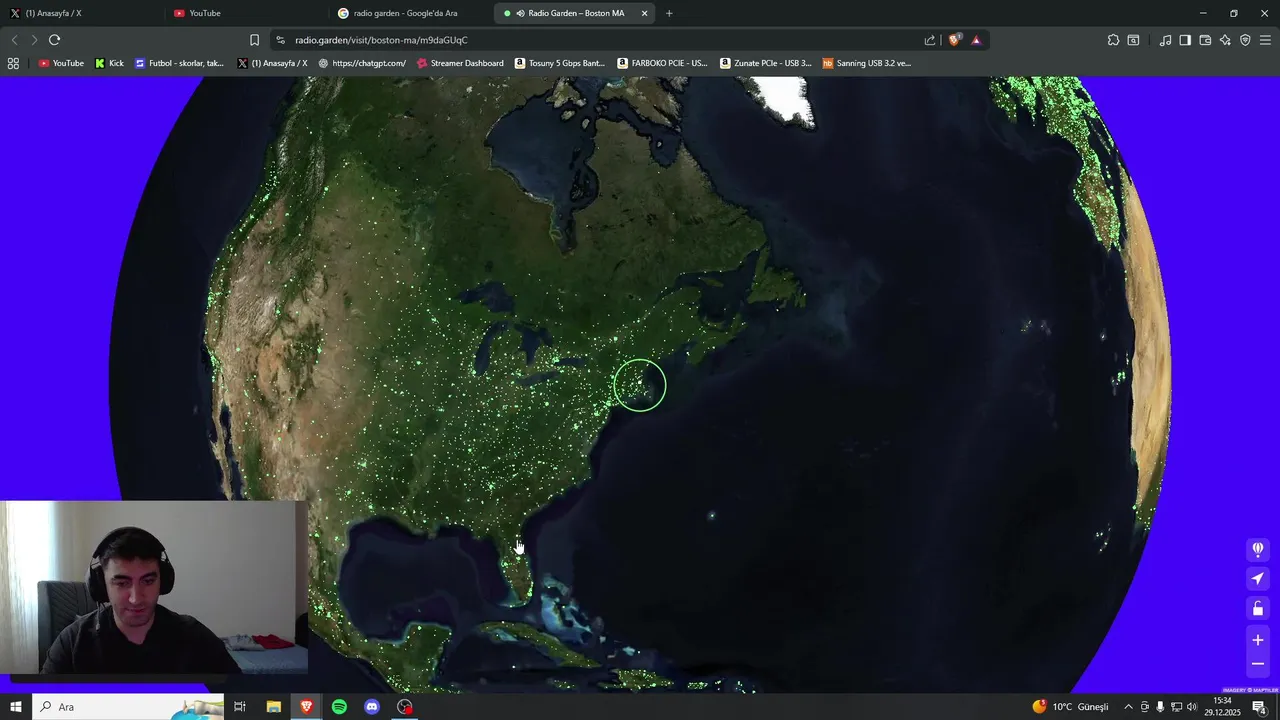This screenshot has height=720, width=1280.
Task: Open a new tab with plus button
Action: pyautogui.click(x=669, y=13)
